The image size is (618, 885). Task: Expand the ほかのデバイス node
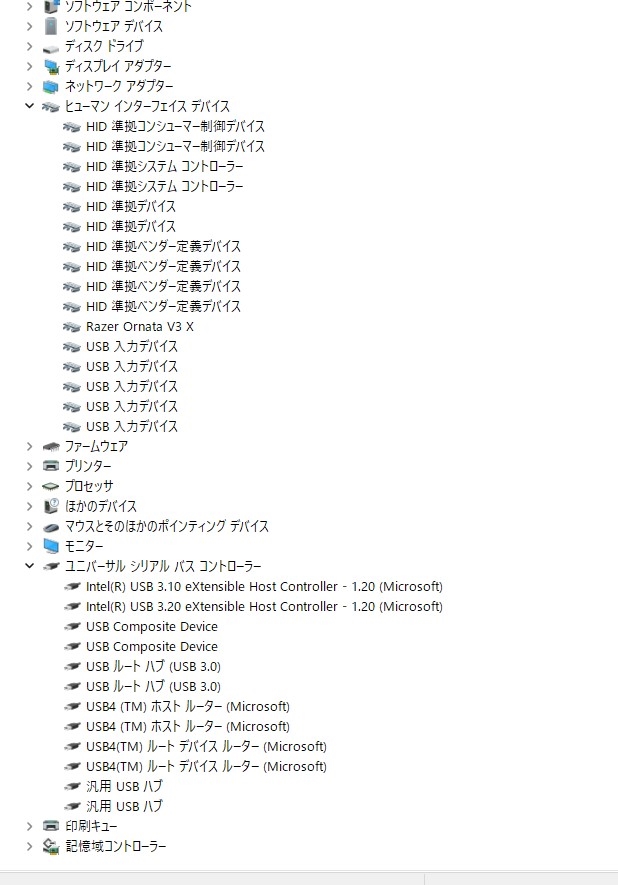[x=29, y=506]
